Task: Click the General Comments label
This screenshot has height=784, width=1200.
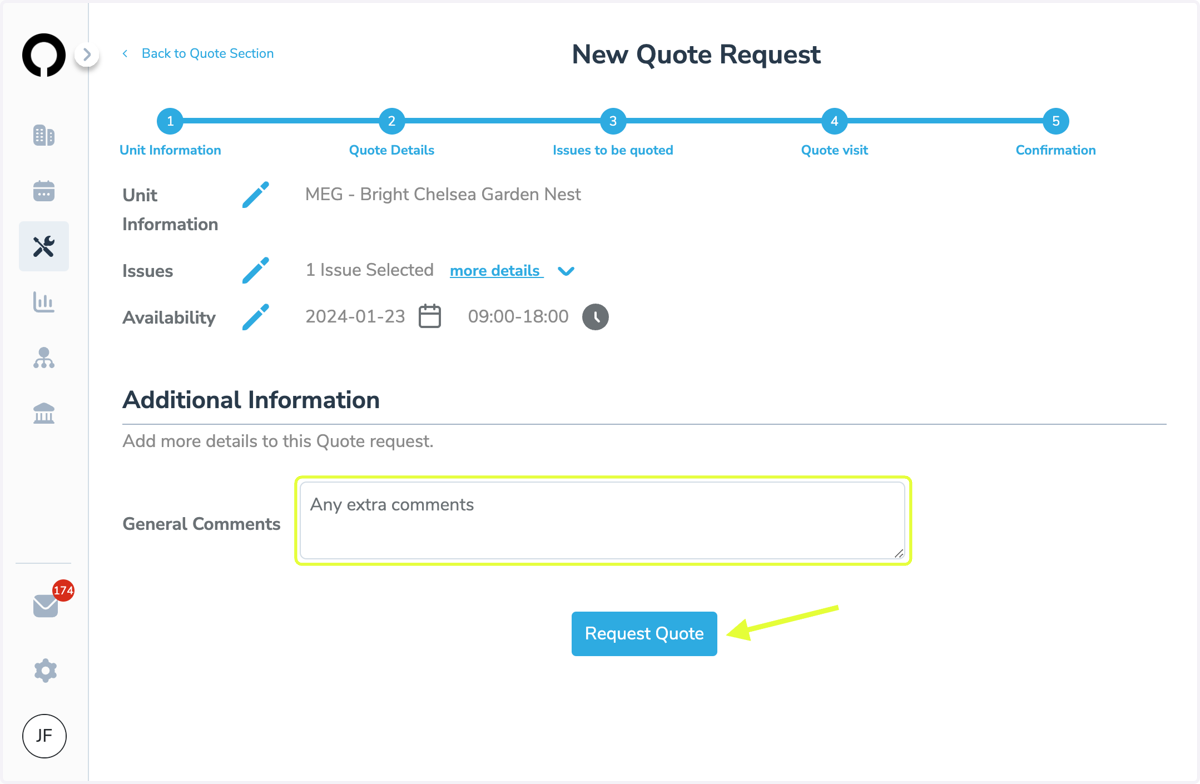Action: [201, 524]
